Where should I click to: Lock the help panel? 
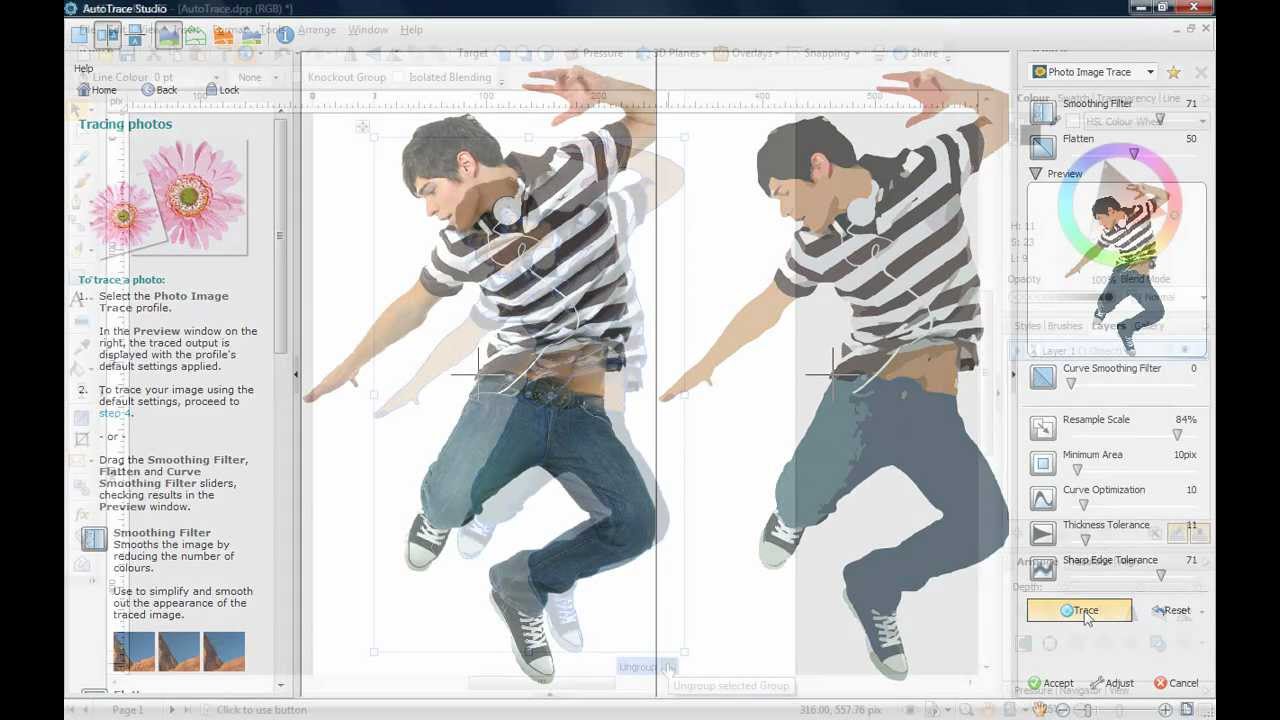coord(222,90)
